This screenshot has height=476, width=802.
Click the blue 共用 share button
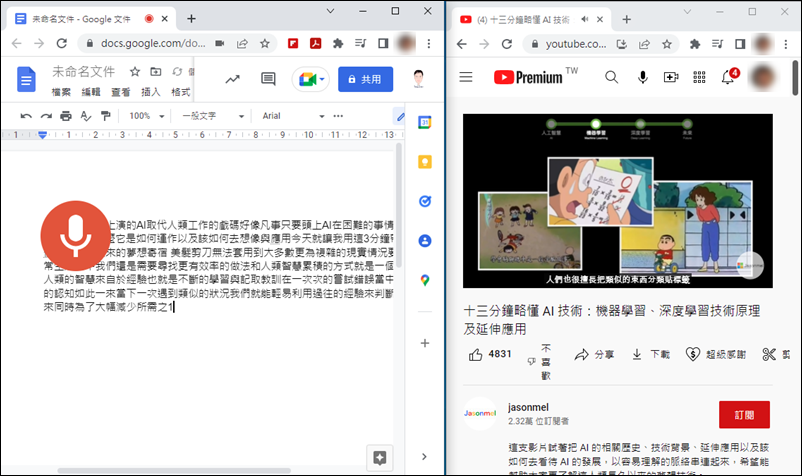click(365, 79)
